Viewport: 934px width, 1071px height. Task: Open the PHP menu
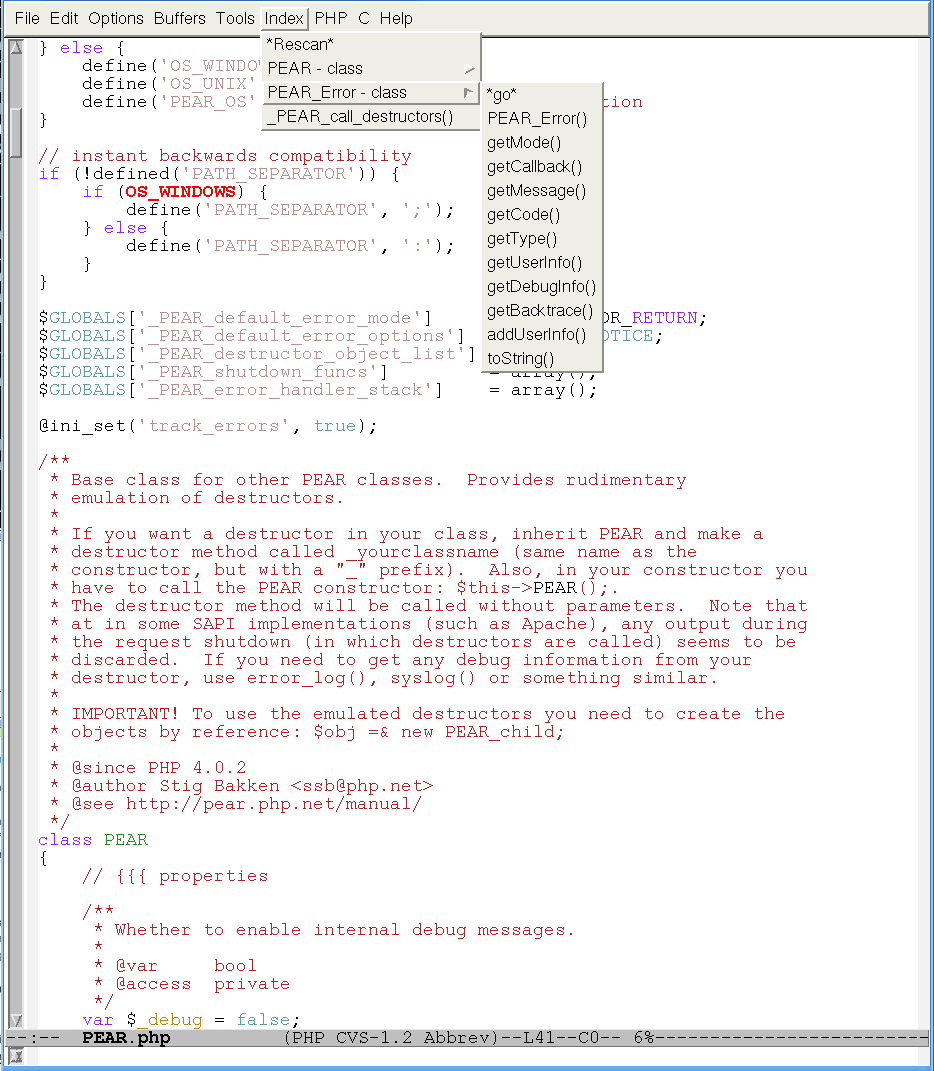tap(331, 18)
